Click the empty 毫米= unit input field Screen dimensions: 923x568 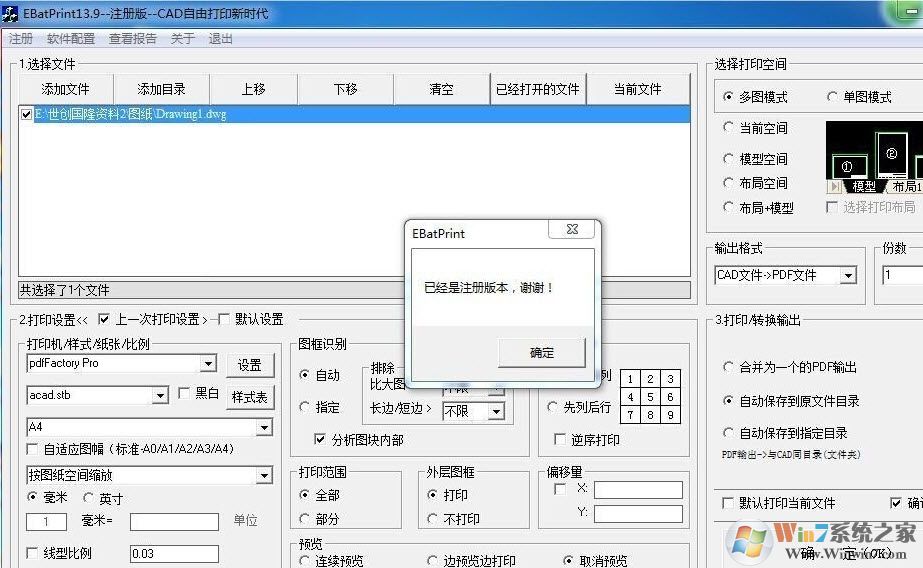coord(174,522)
